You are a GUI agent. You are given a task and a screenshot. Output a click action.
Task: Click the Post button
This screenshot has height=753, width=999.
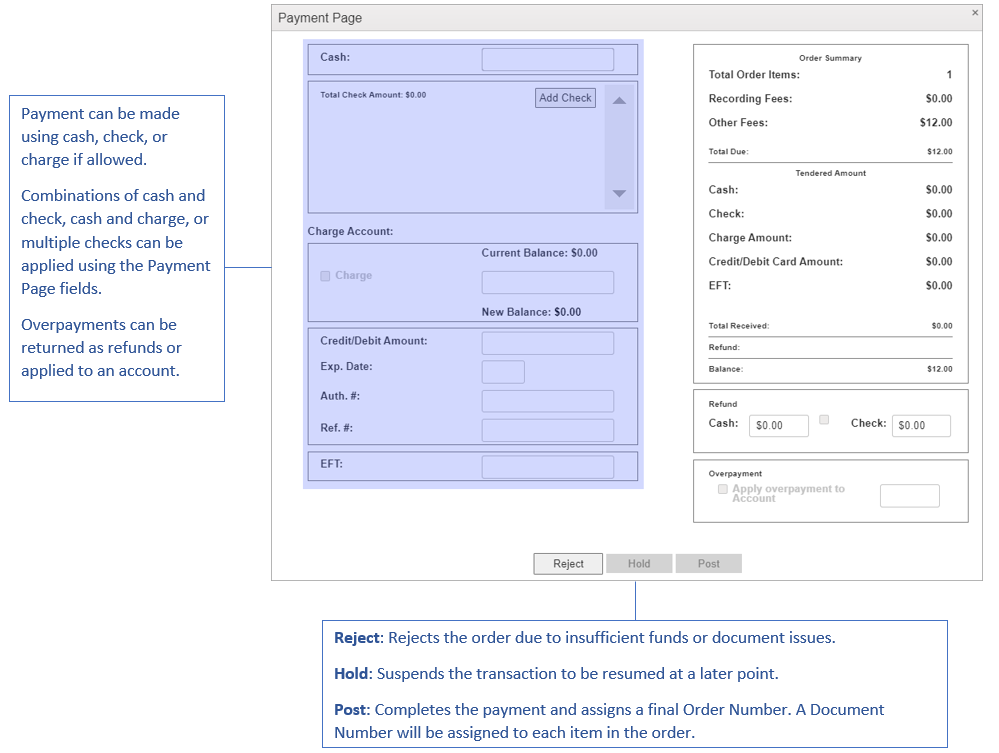[x=708, y=564]
